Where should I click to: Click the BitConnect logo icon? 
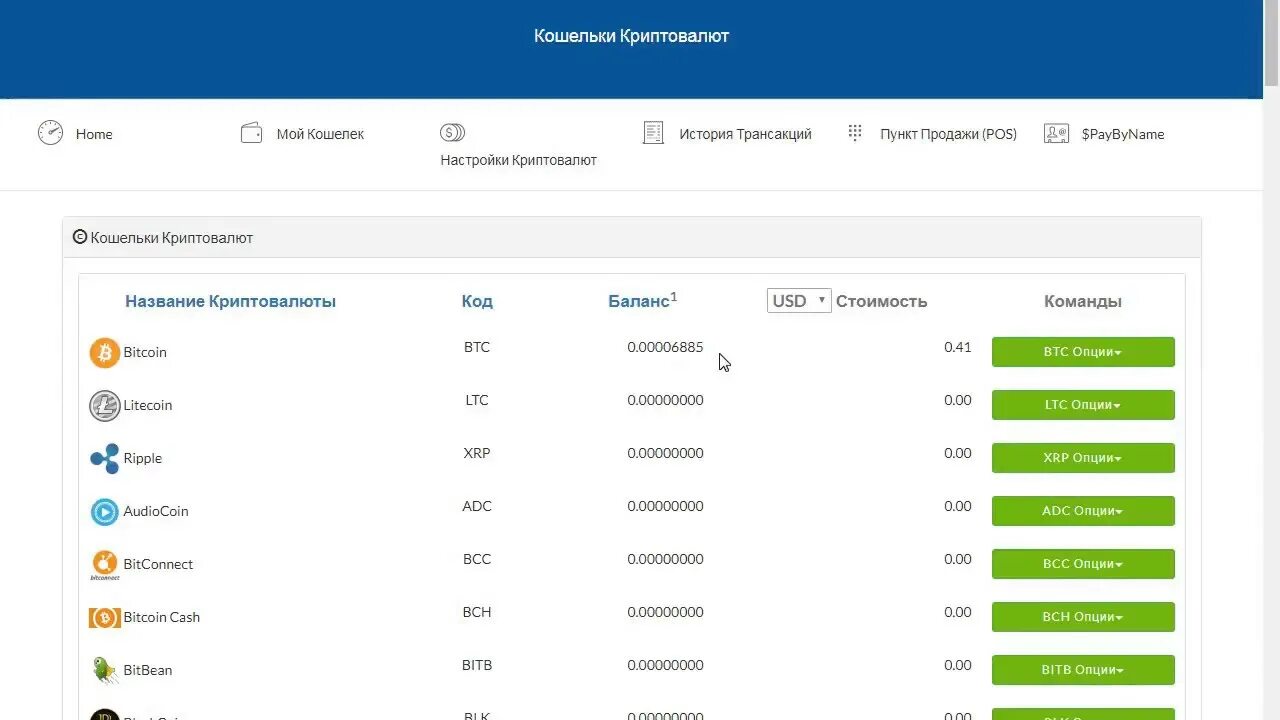(105, 564)
